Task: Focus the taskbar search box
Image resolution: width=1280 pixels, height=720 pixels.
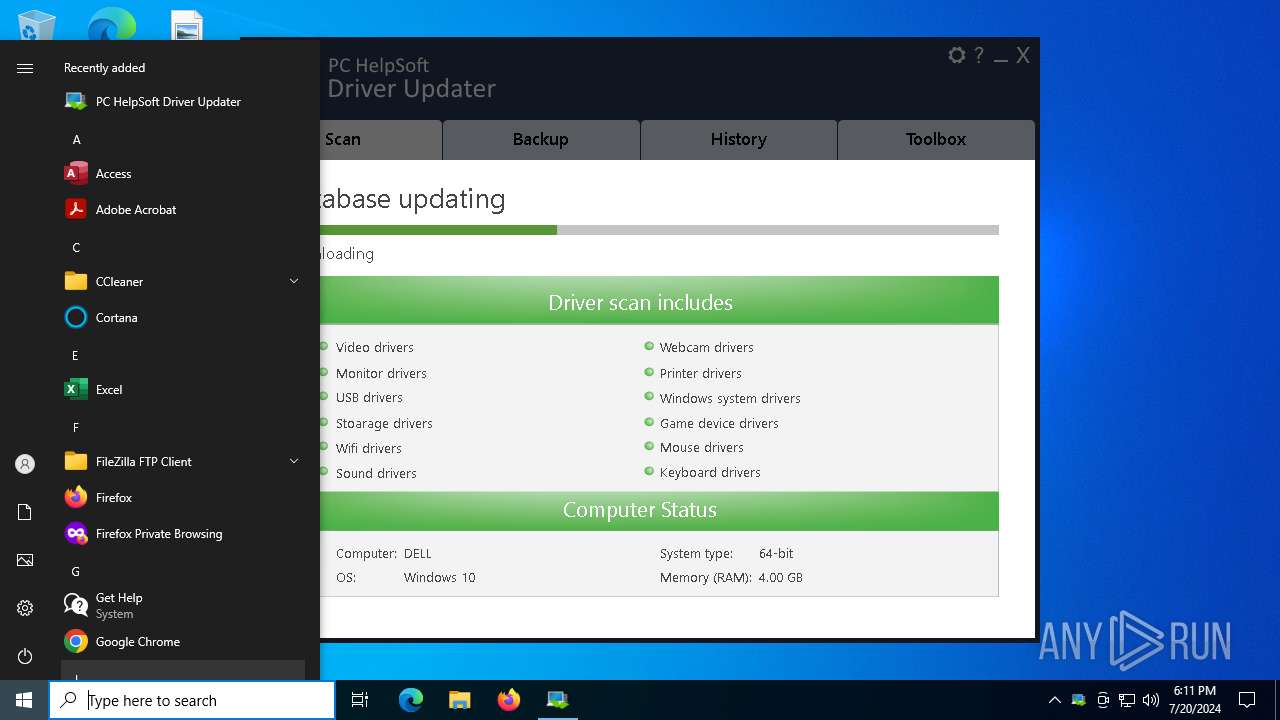Action: point(192,700)
